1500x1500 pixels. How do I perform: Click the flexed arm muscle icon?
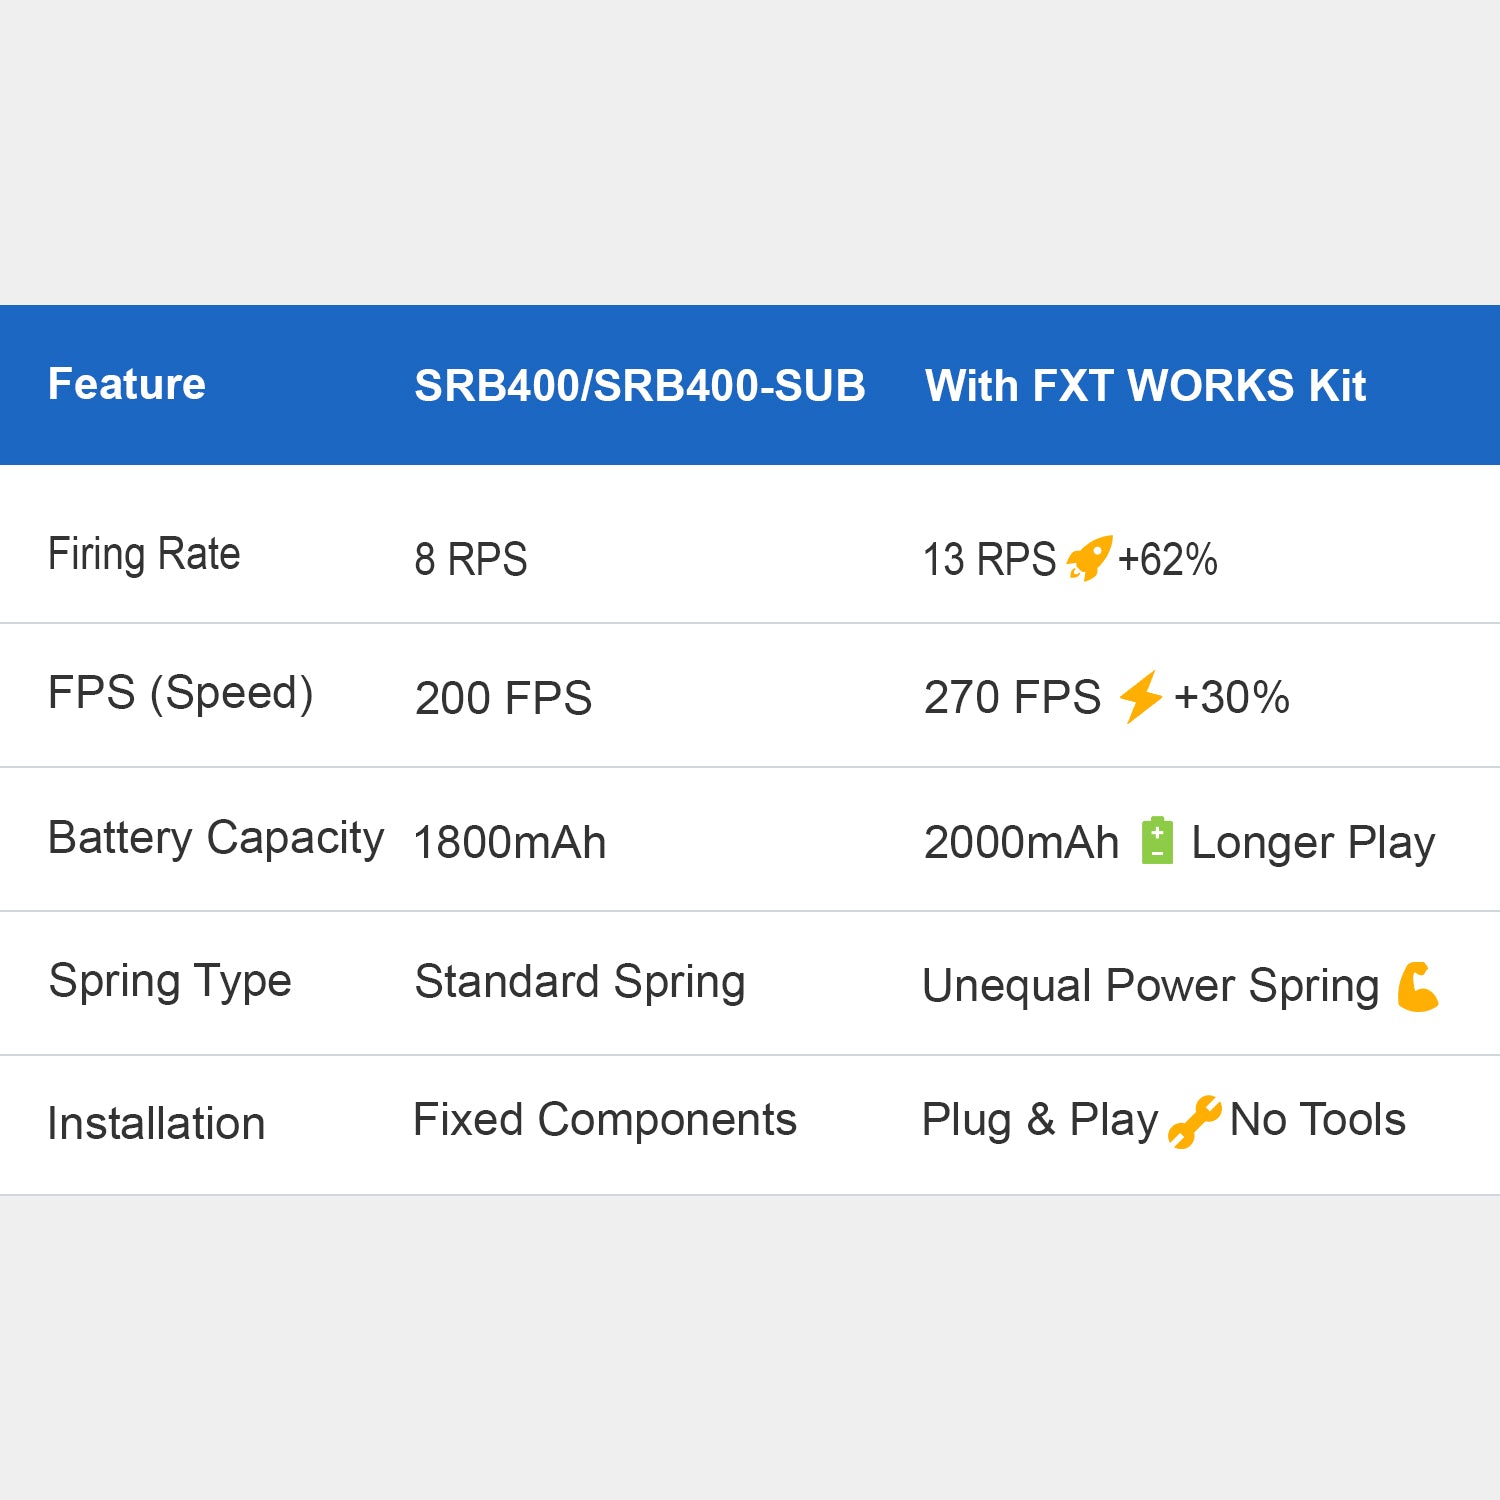[1417, 986]
